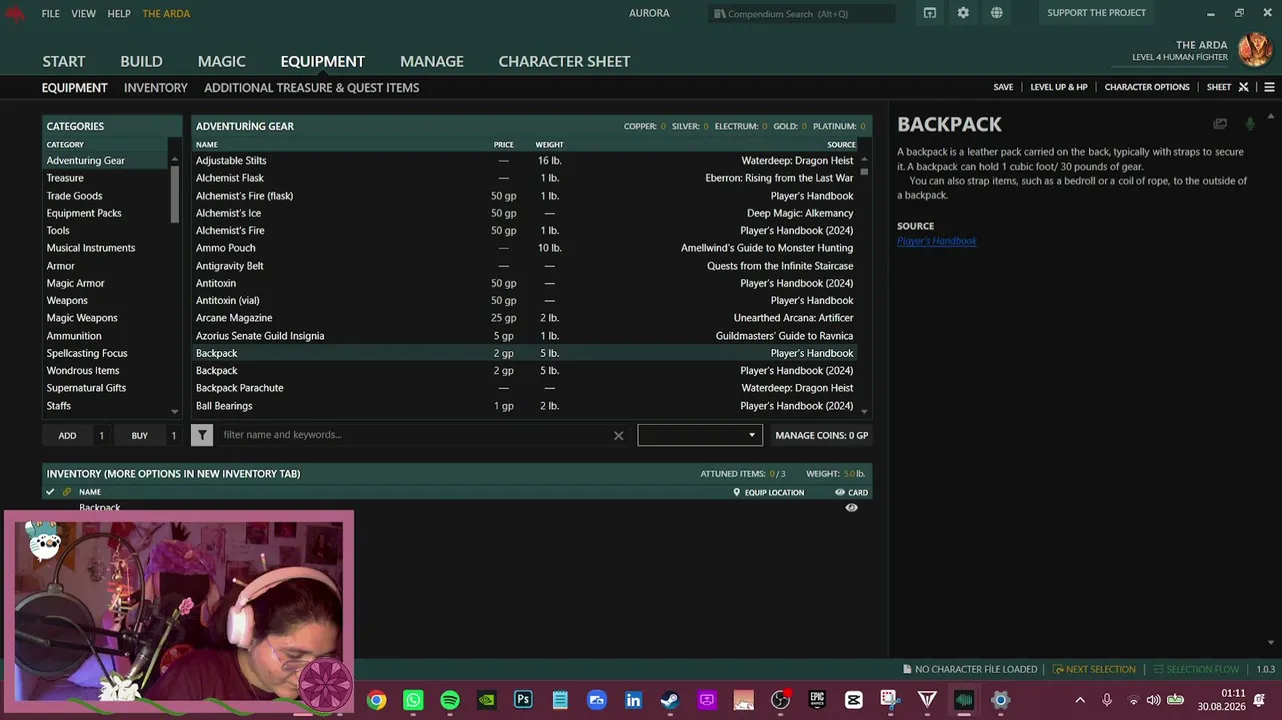Open the settings gear in title bar

click(x=963, y=13)
